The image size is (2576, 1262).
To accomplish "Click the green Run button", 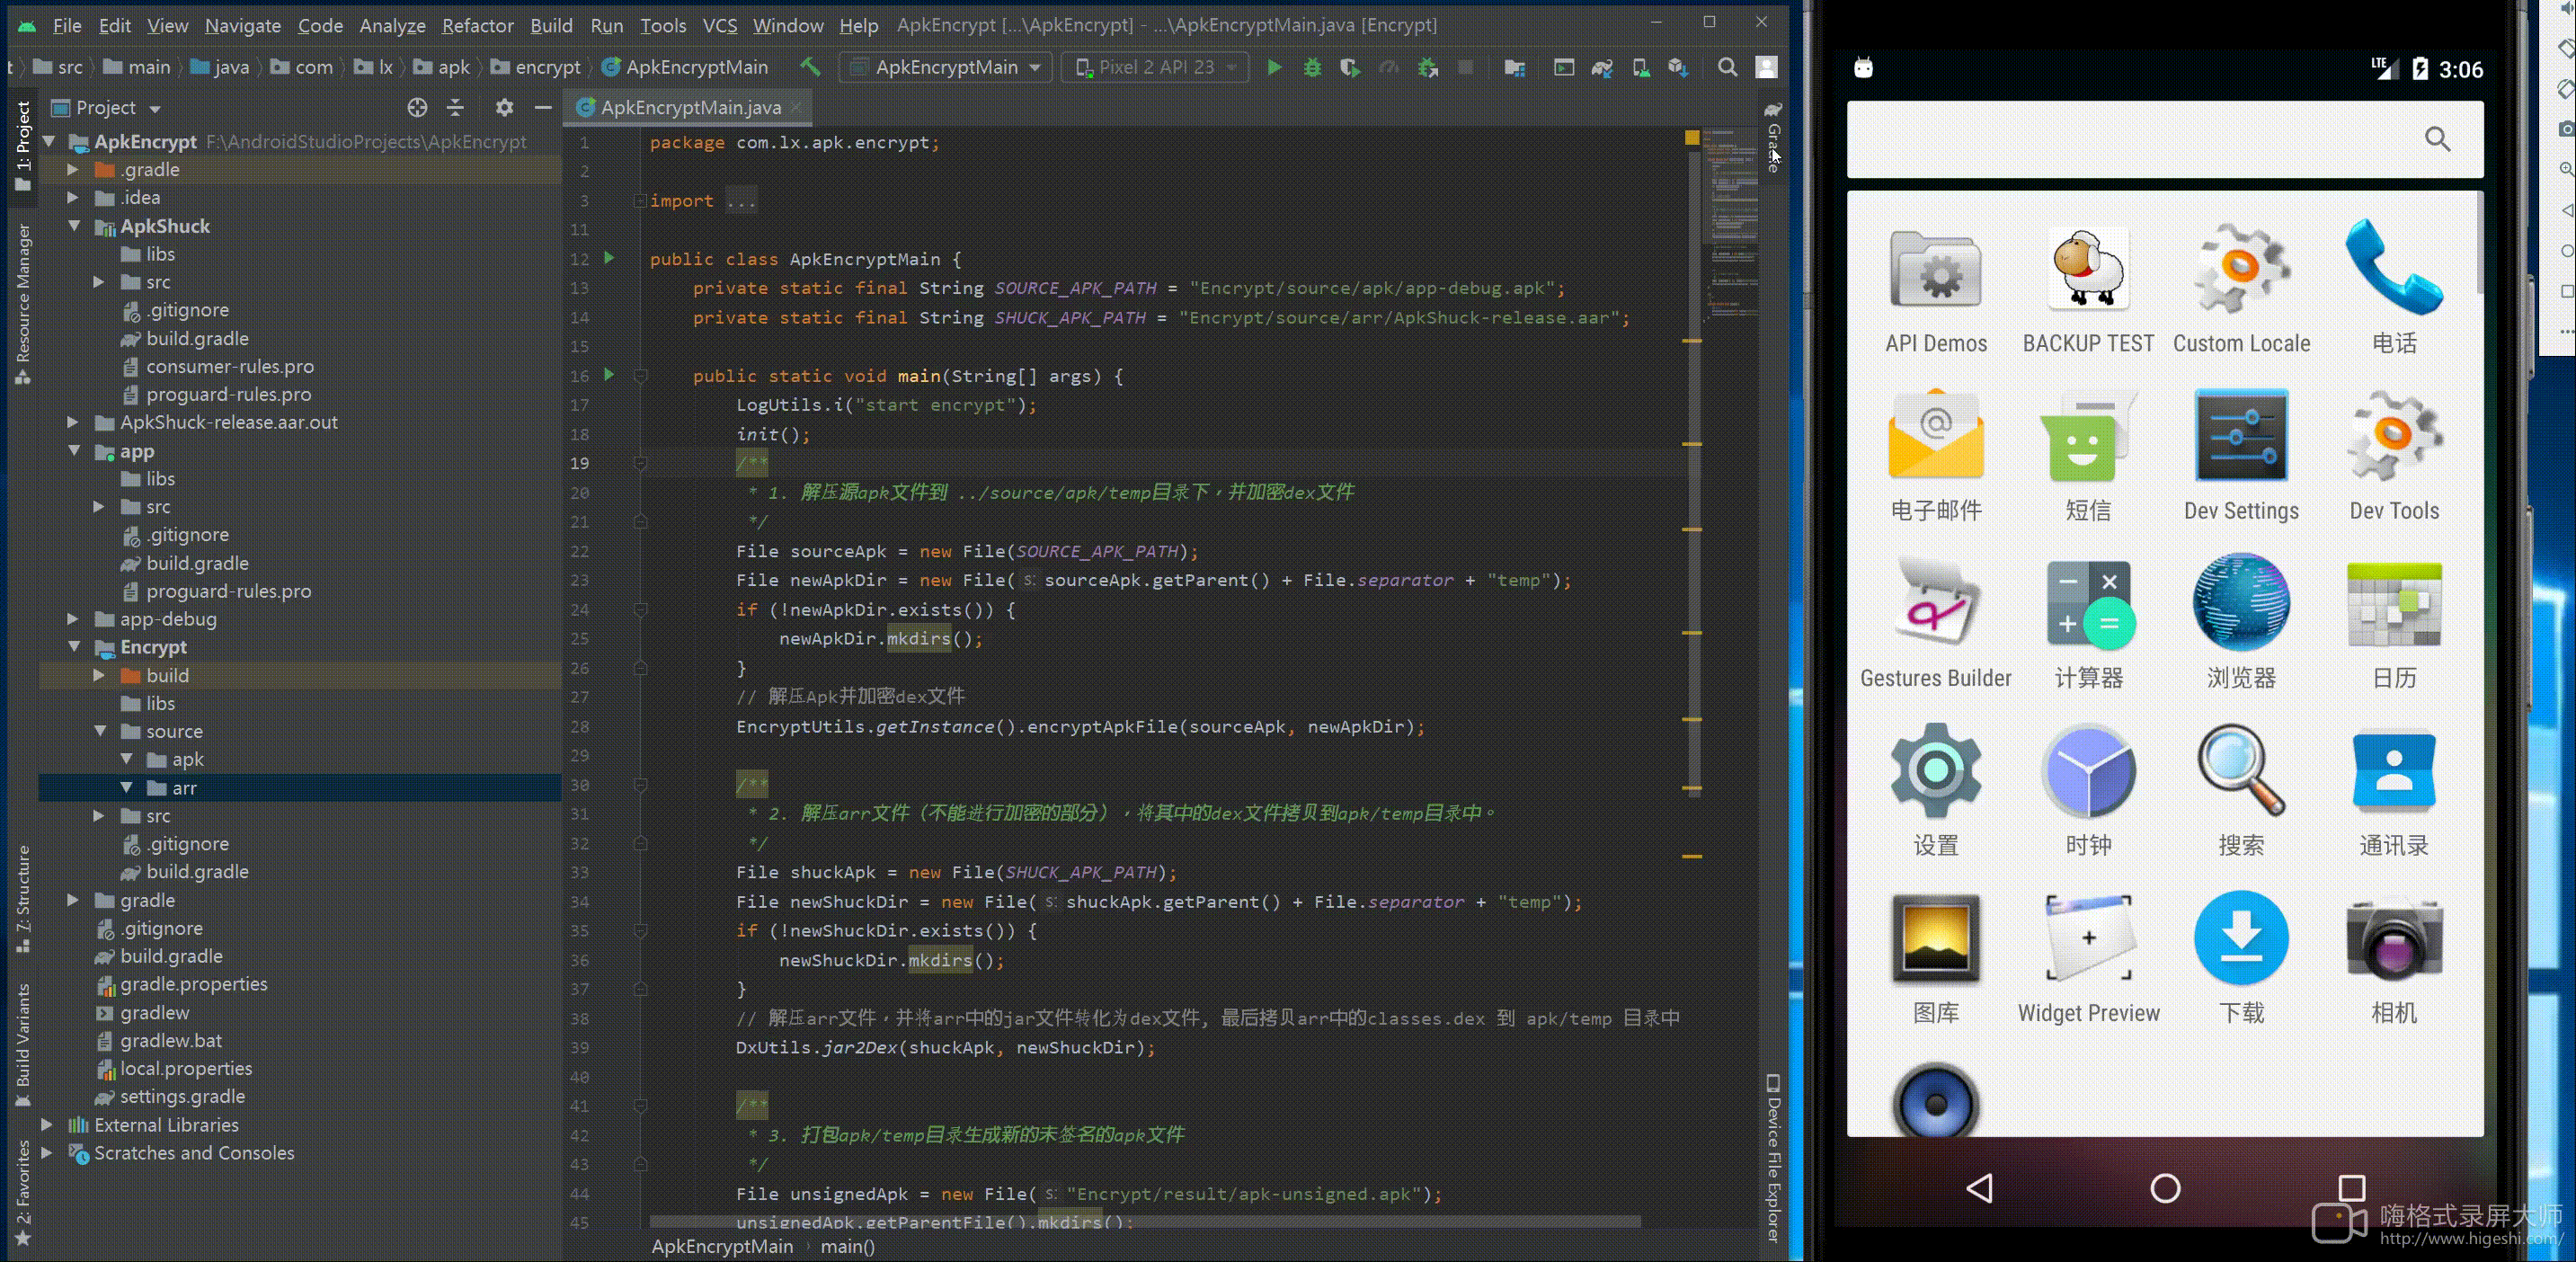I will coord(1274,67).
